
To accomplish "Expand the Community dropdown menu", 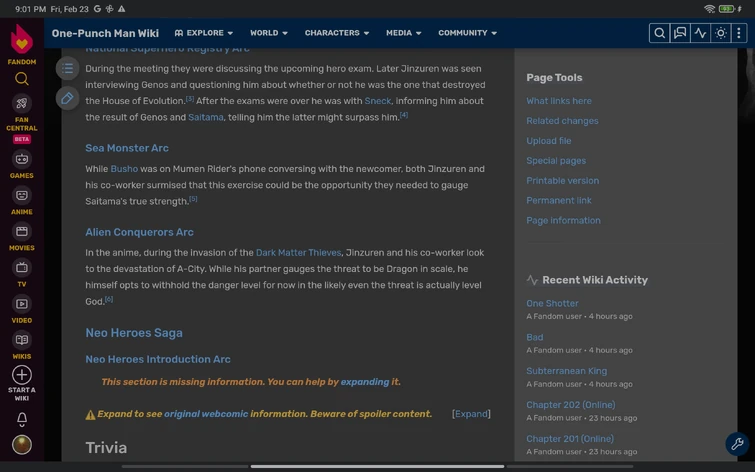I will (467, 33).
